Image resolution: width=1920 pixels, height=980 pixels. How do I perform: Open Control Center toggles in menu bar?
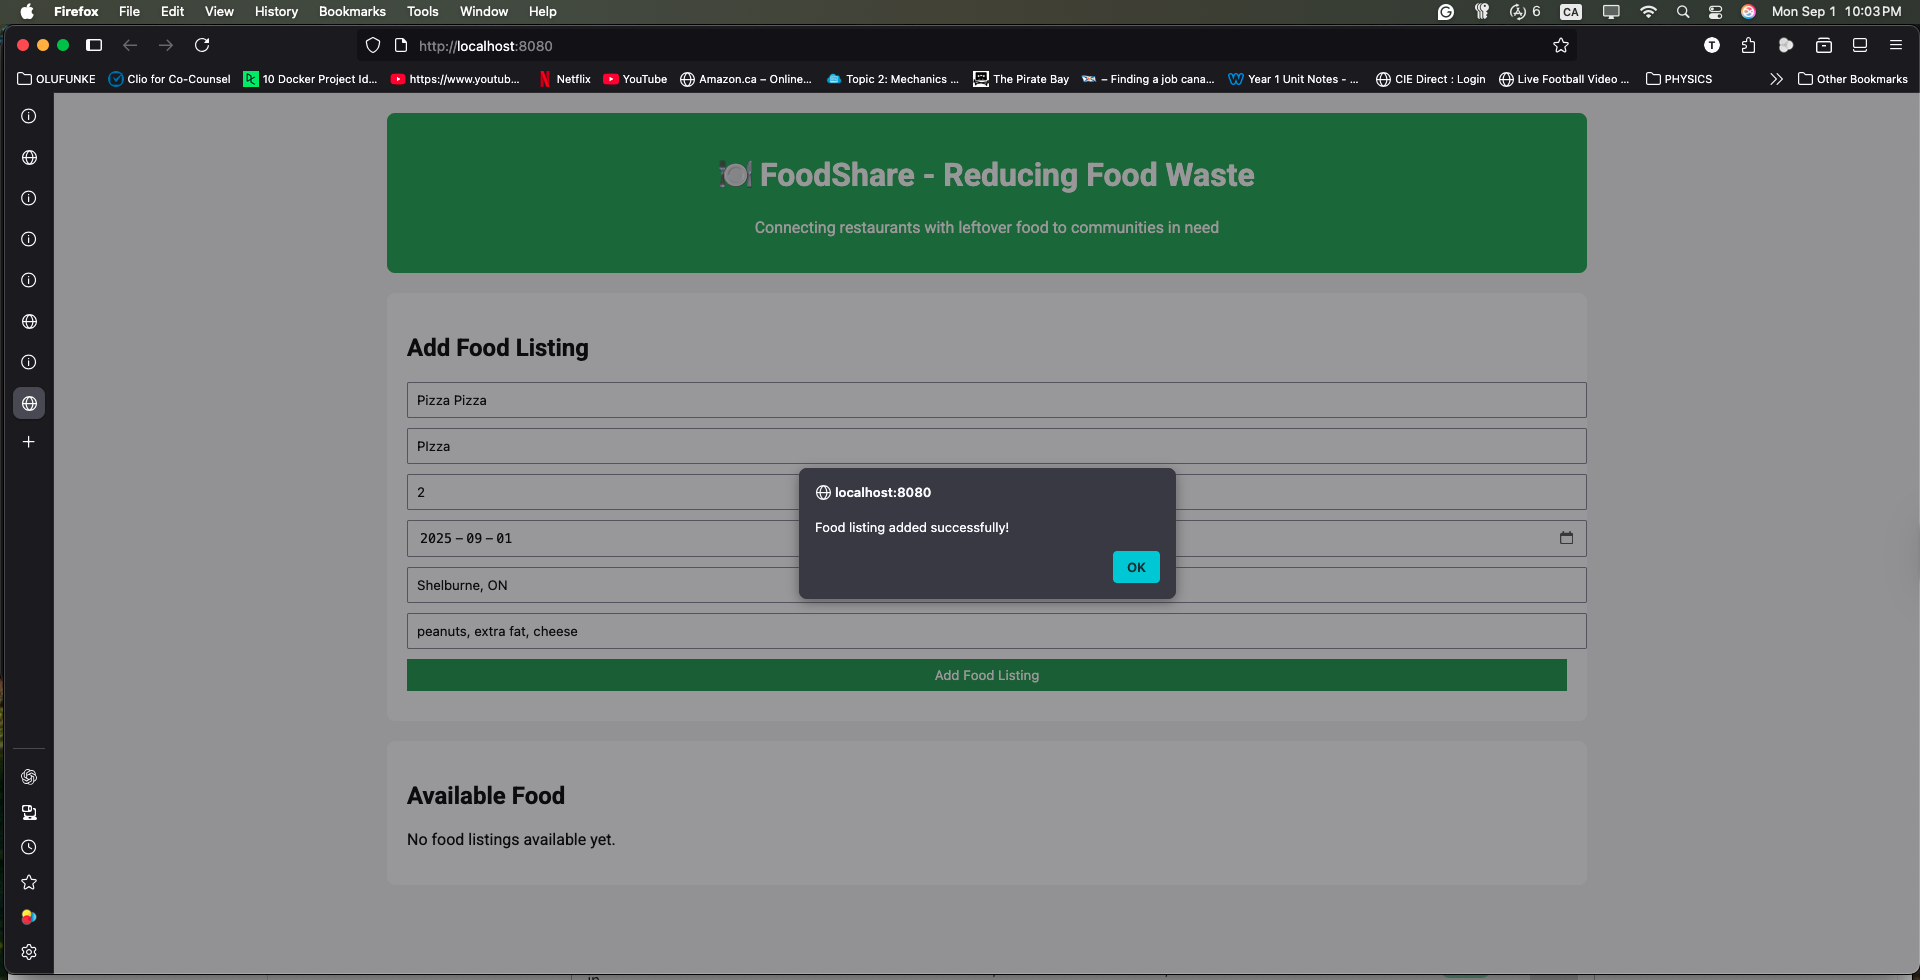coord(1715,12)
